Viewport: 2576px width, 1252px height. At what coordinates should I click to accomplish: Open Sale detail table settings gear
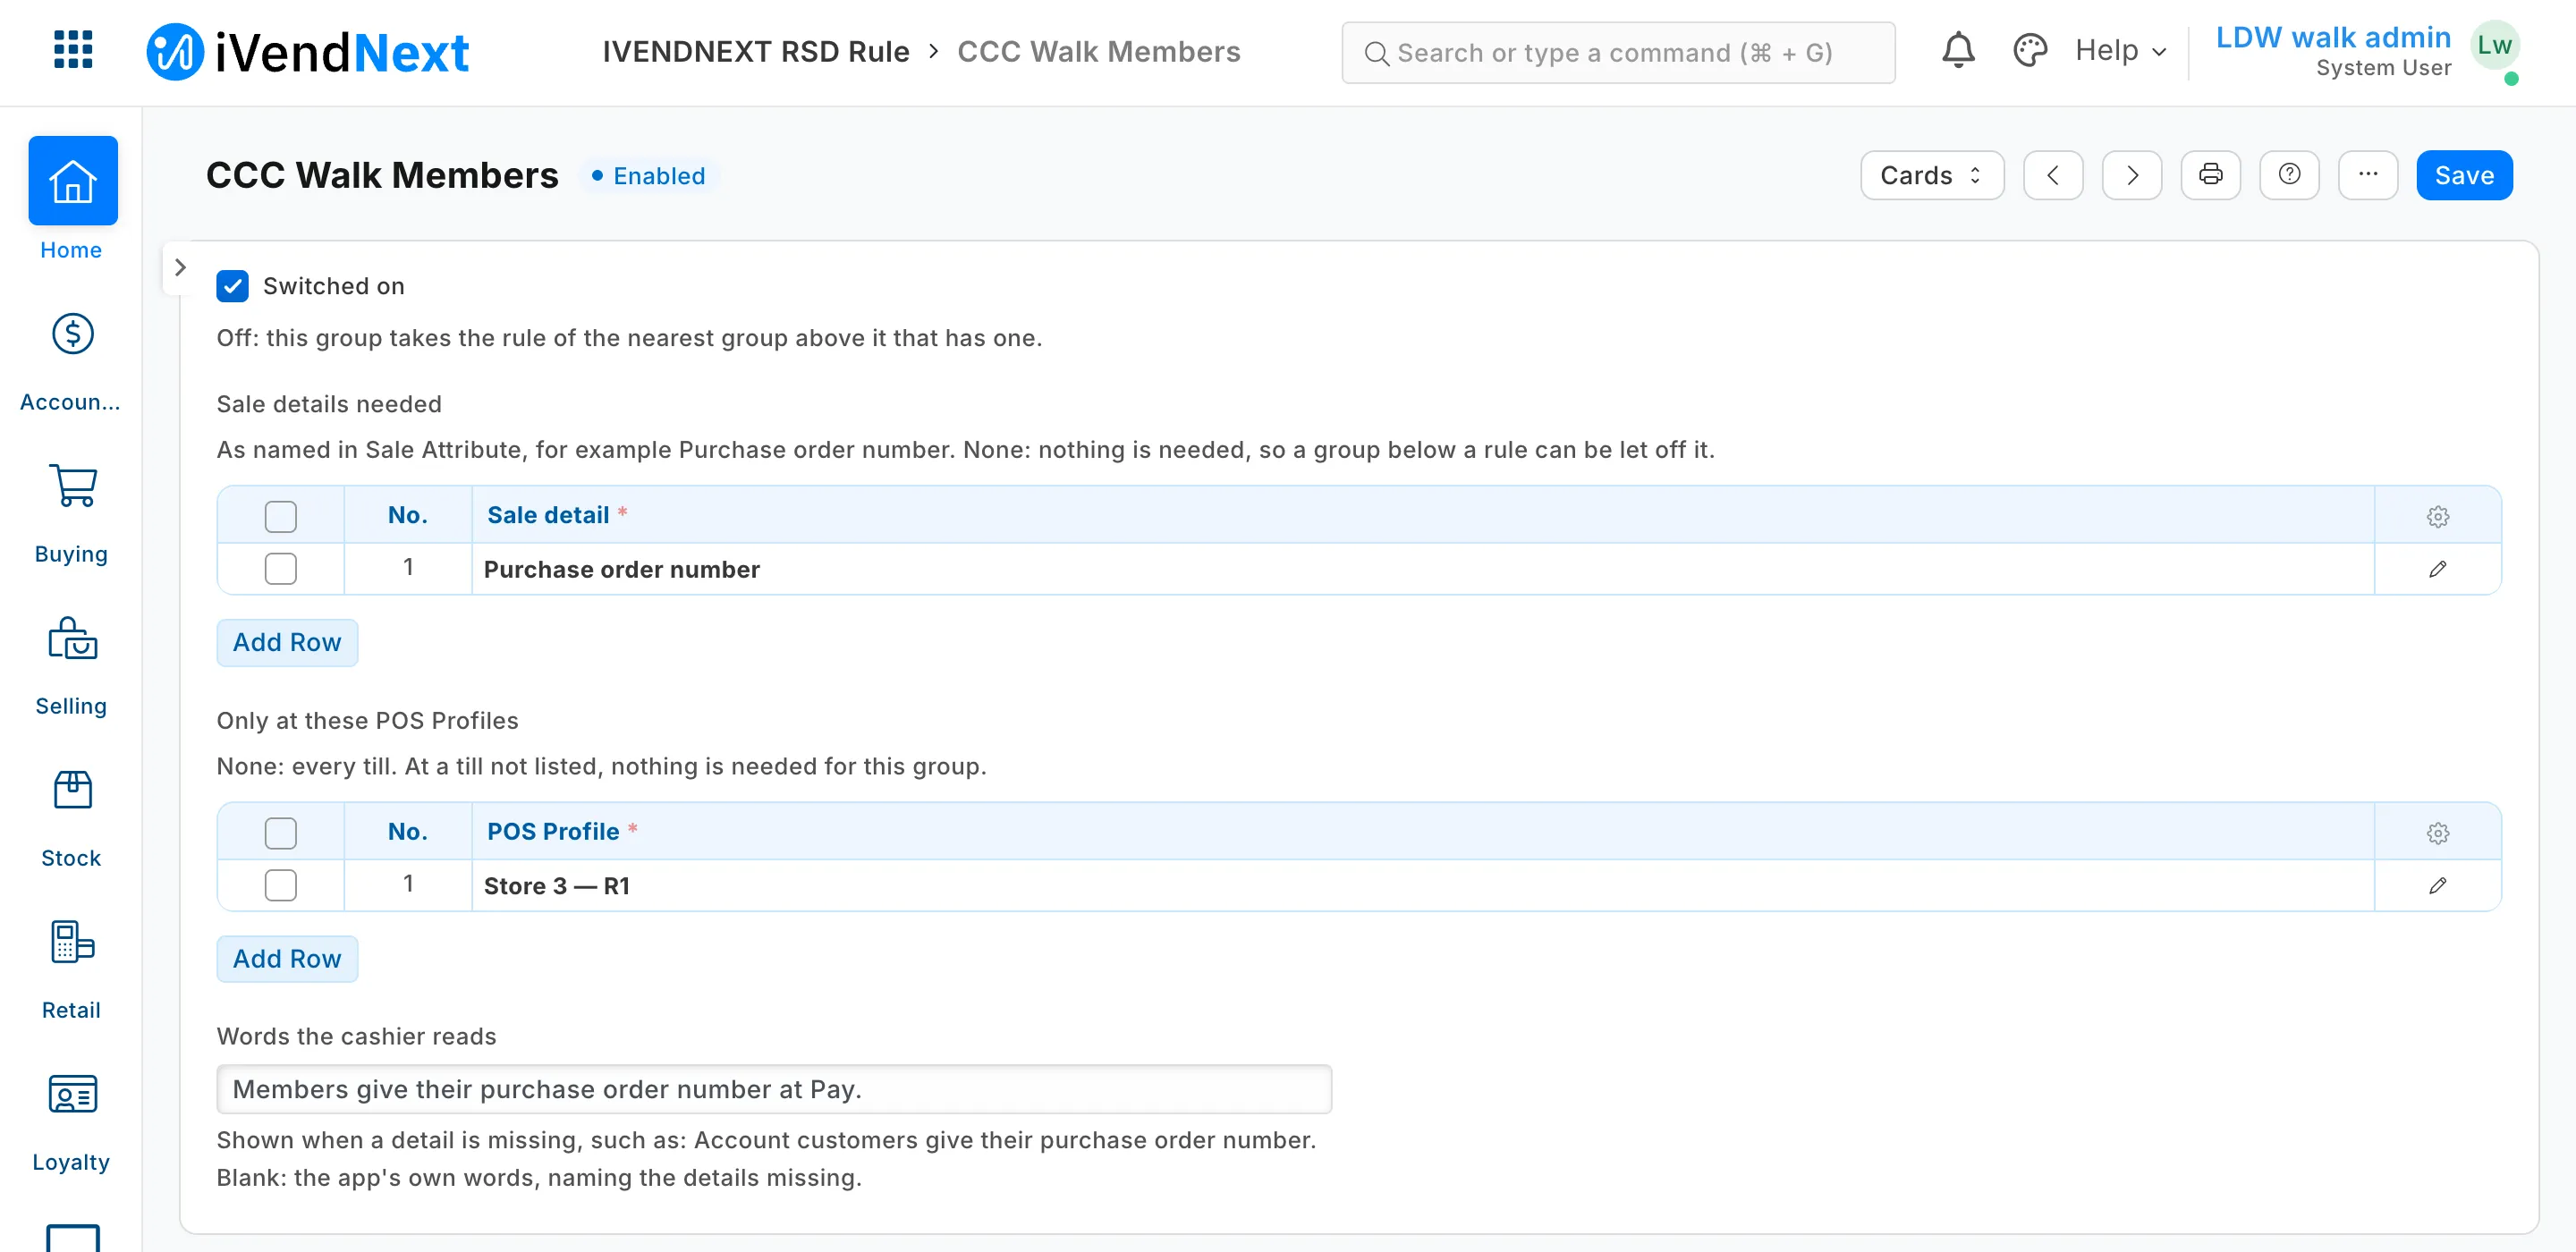point(2437,516)
